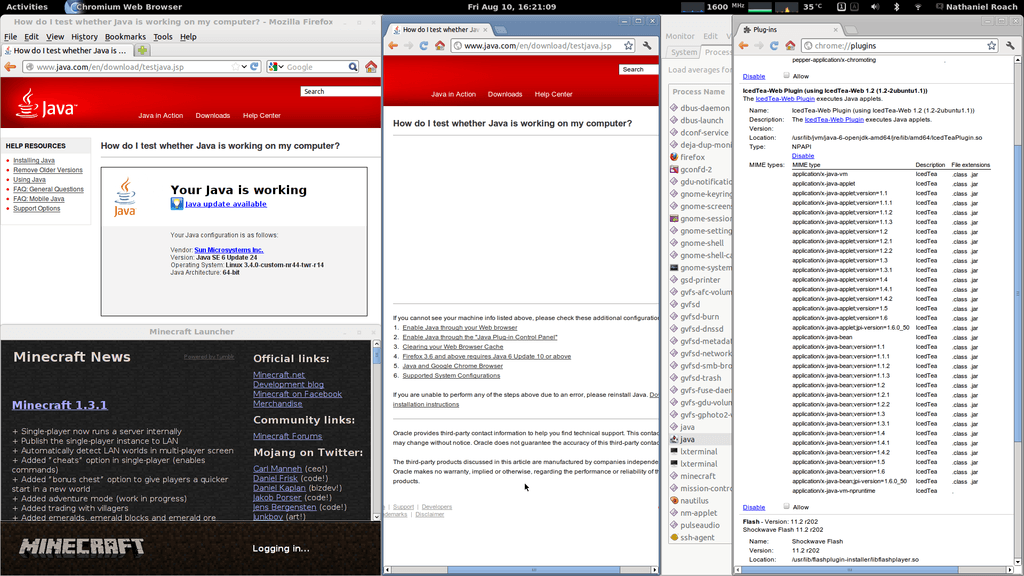Open the Minecraft 1.3.1 news headline

59,405
